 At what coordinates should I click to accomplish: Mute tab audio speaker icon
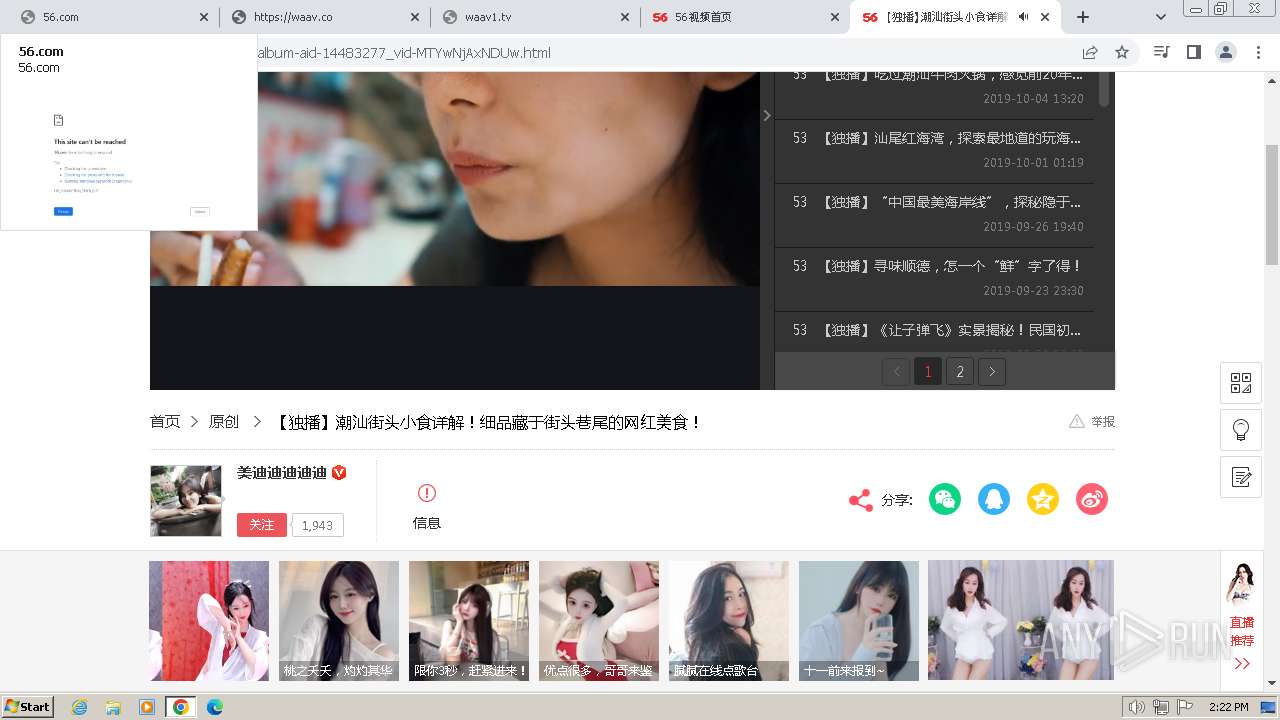tap(1024, 17)
